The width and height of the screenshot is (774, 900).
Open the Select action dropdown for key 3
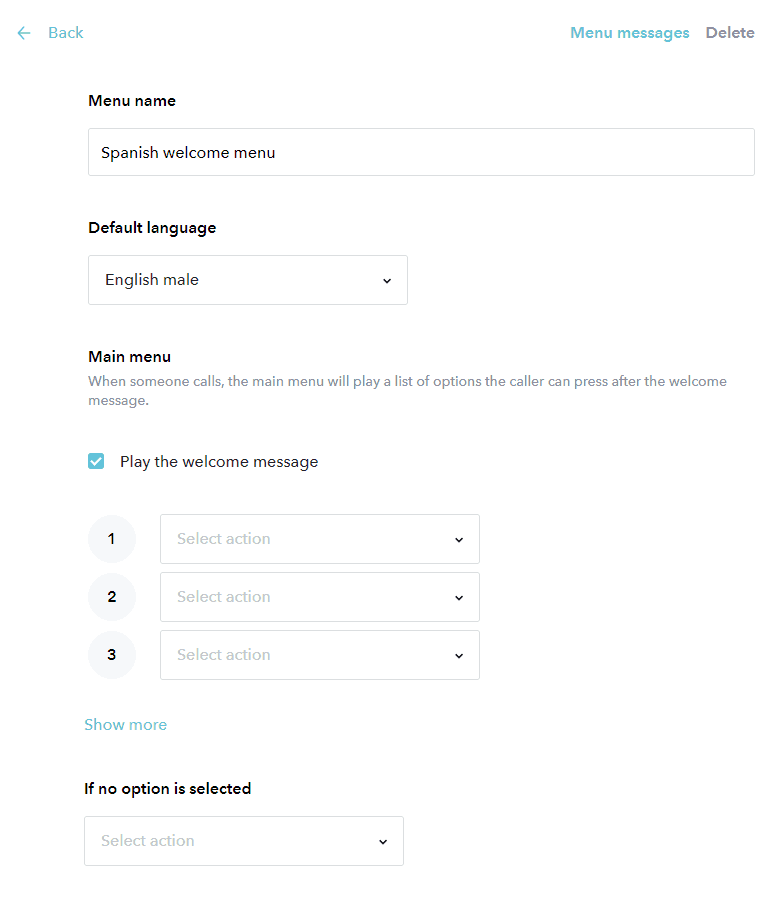319,655
